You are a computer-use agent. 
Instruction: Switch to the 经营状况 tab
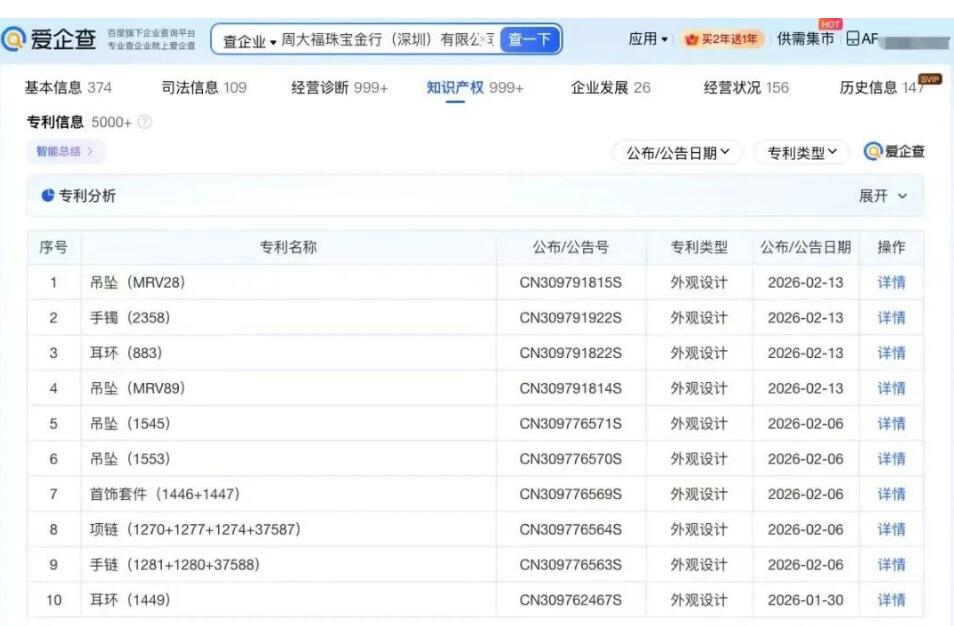tap(745, 88)
